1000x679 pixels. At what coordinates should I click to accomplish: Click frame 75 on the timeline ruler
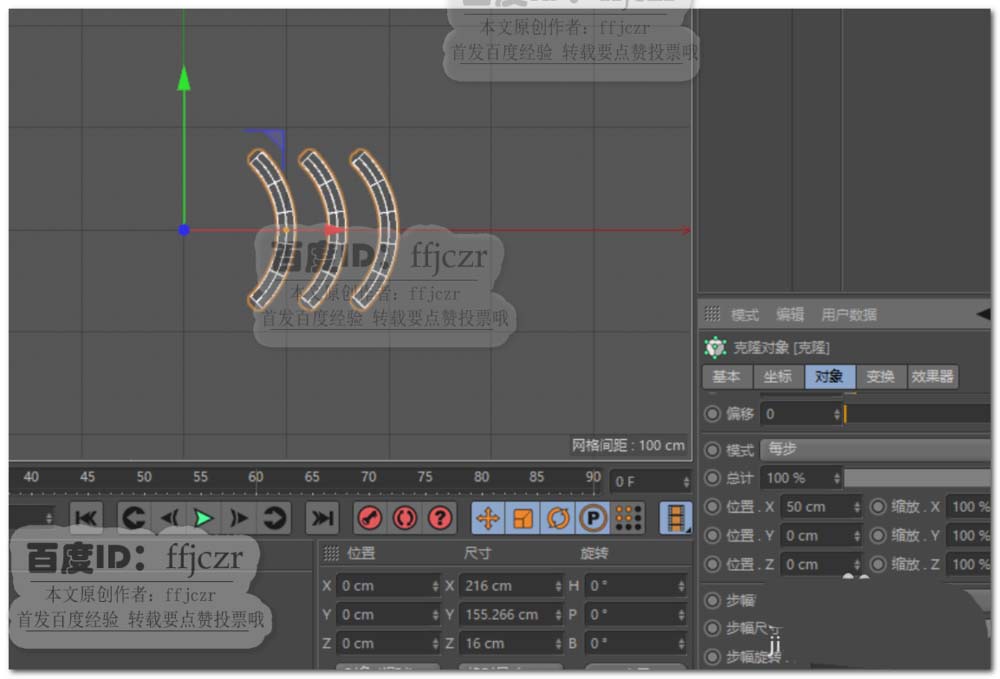pyautogui.click(x=425, y=477)
